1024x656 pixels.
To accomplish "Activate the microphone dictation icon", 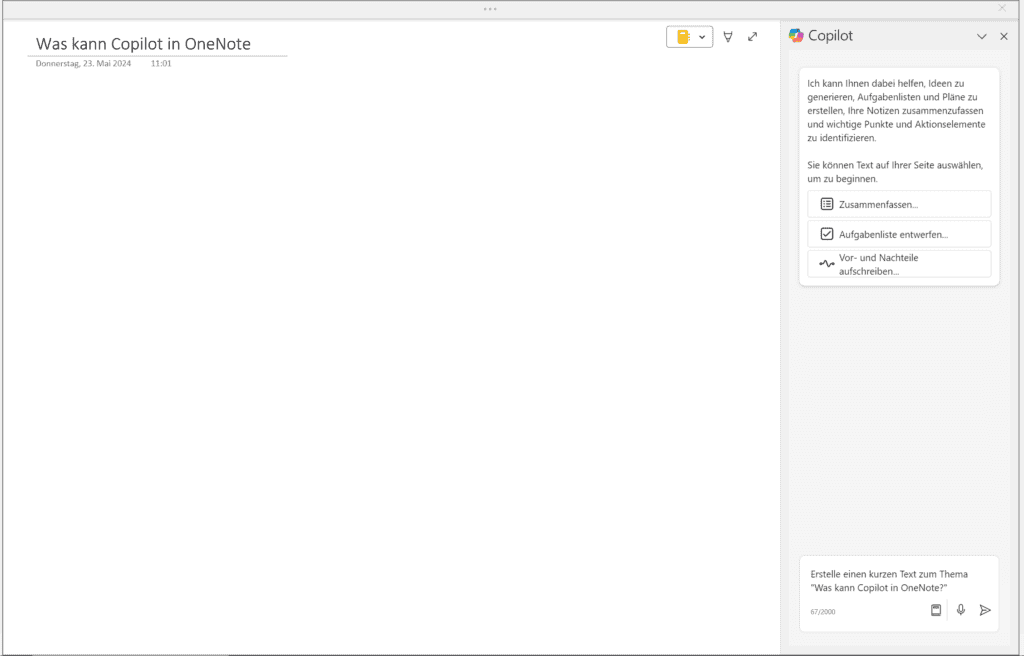I will (x=961, y=610).
